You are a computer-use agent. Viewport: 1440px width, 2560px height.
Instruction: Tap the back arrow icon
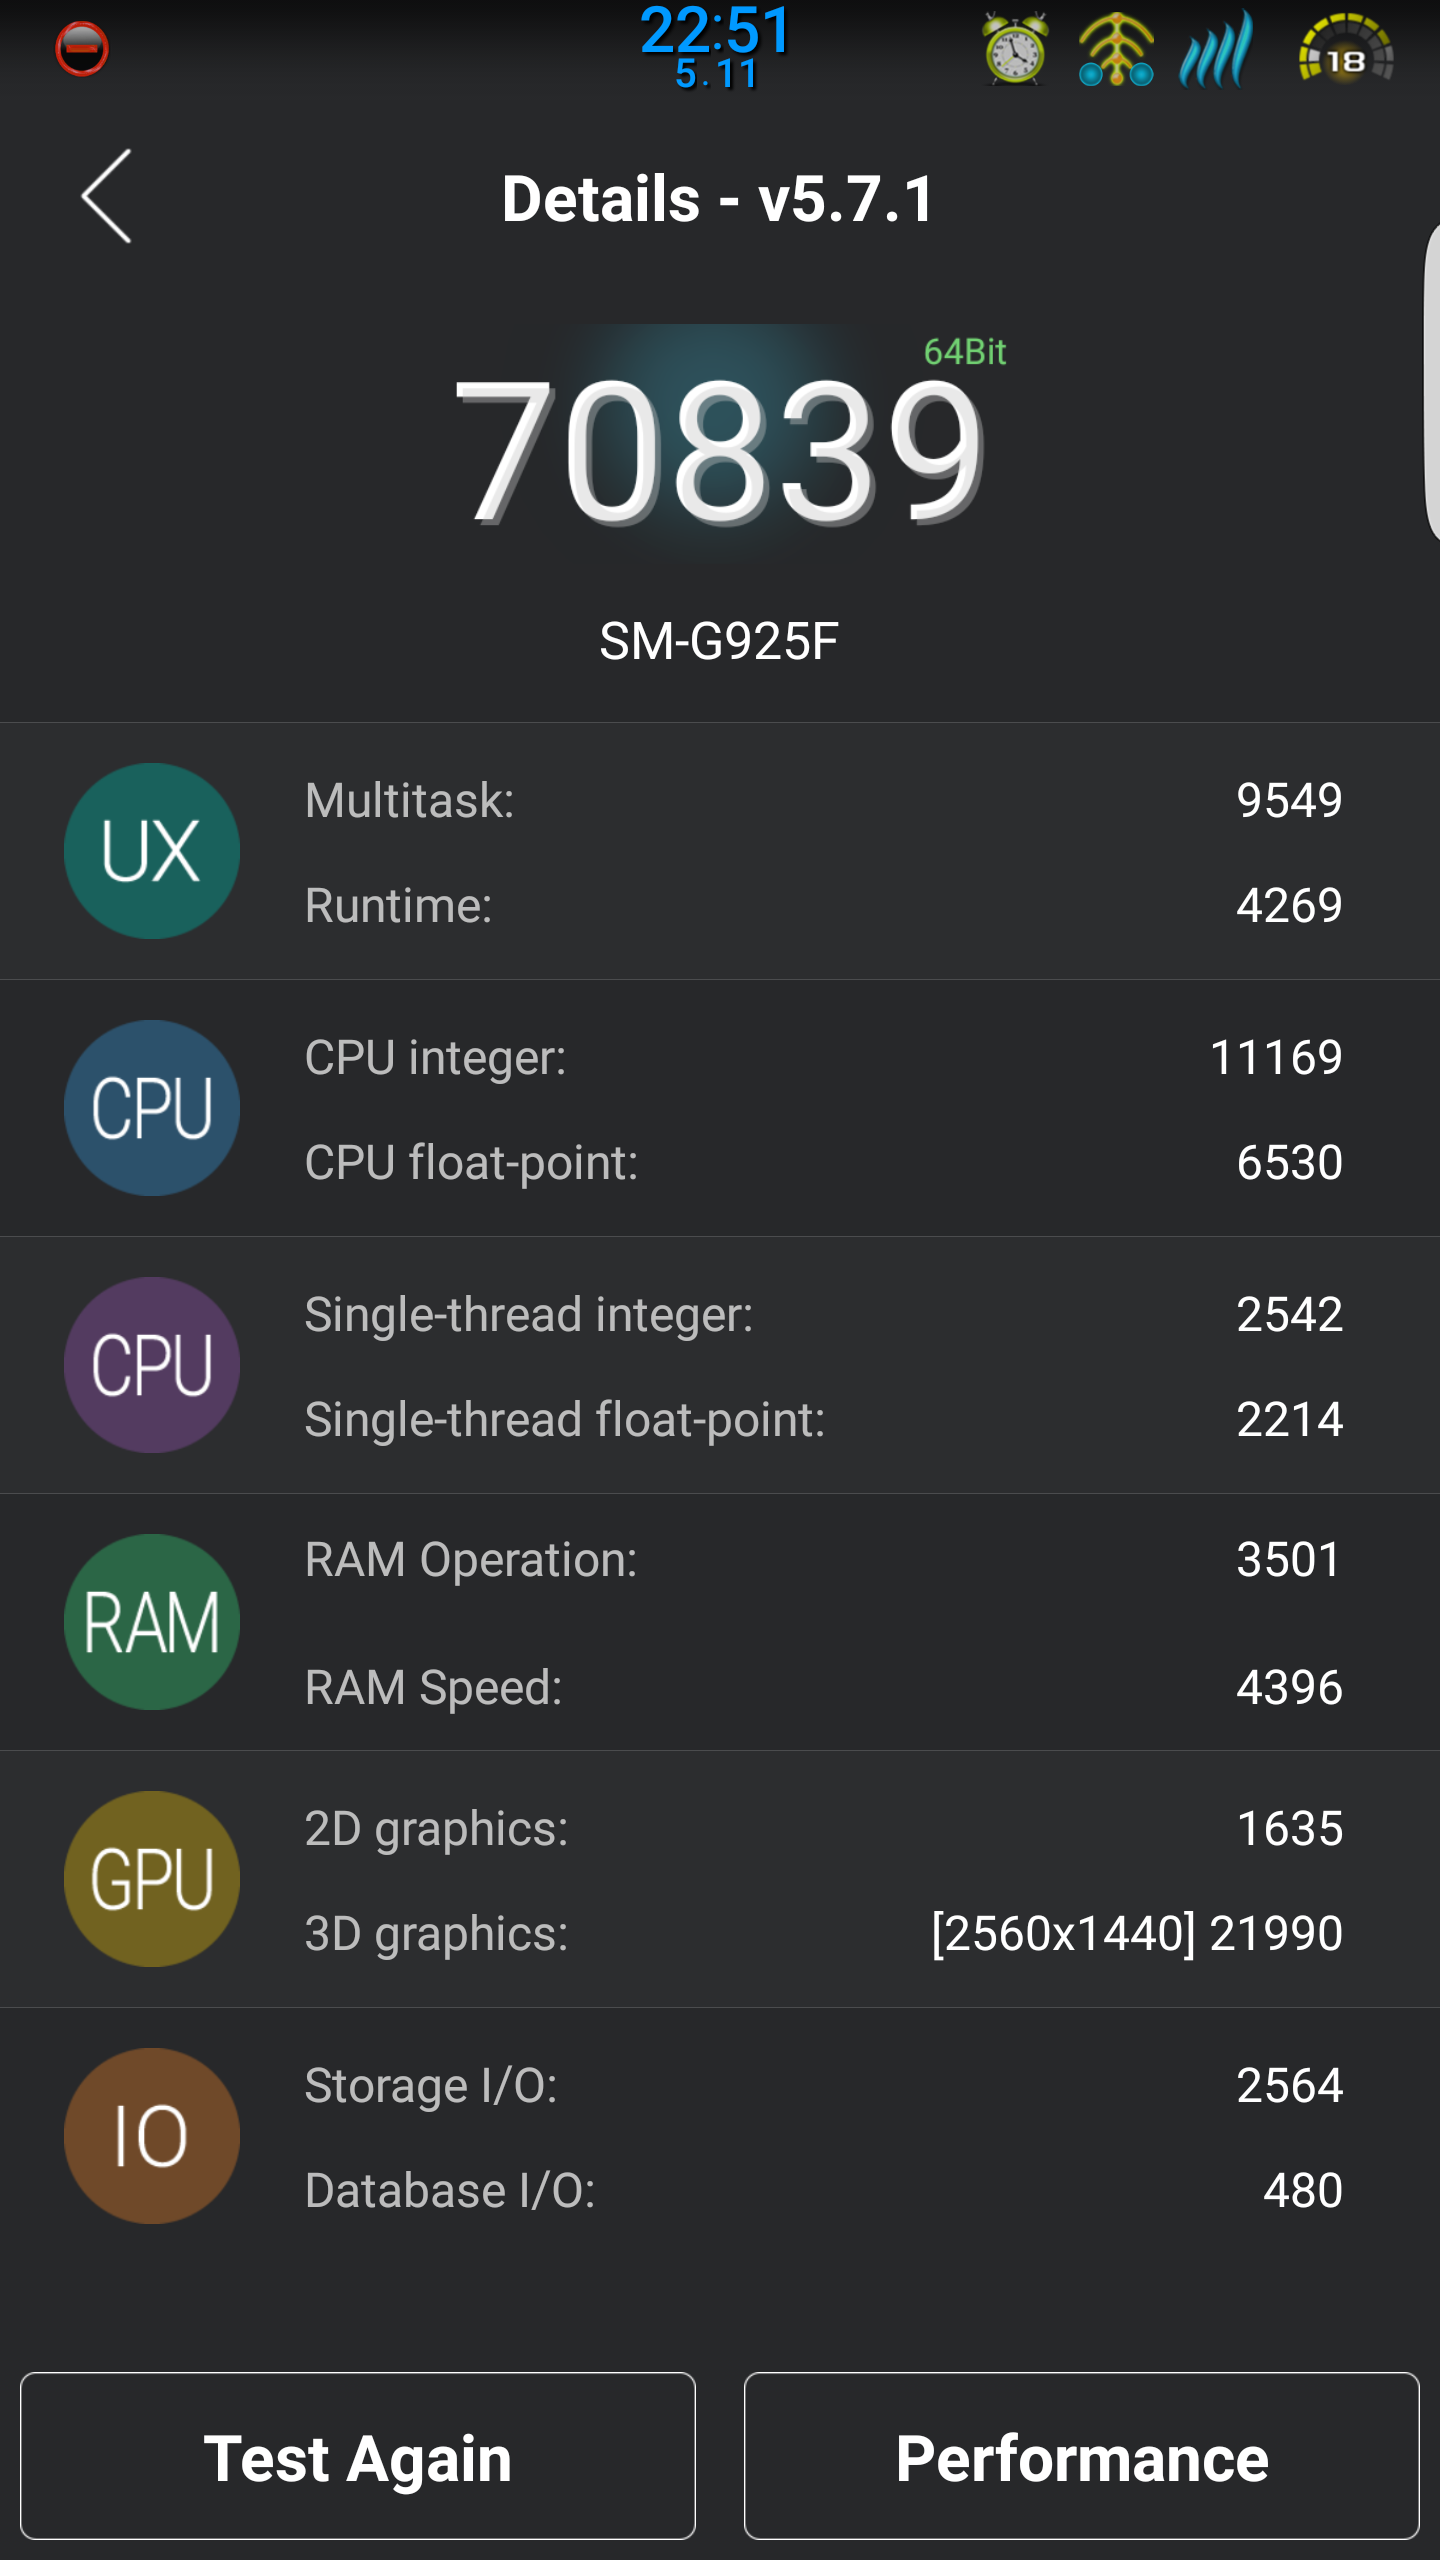tap(106, 196)
